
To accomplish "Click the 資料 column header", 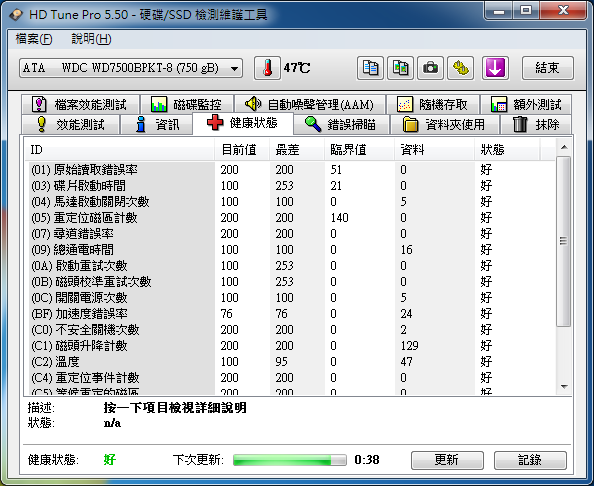I will [435, 150].
